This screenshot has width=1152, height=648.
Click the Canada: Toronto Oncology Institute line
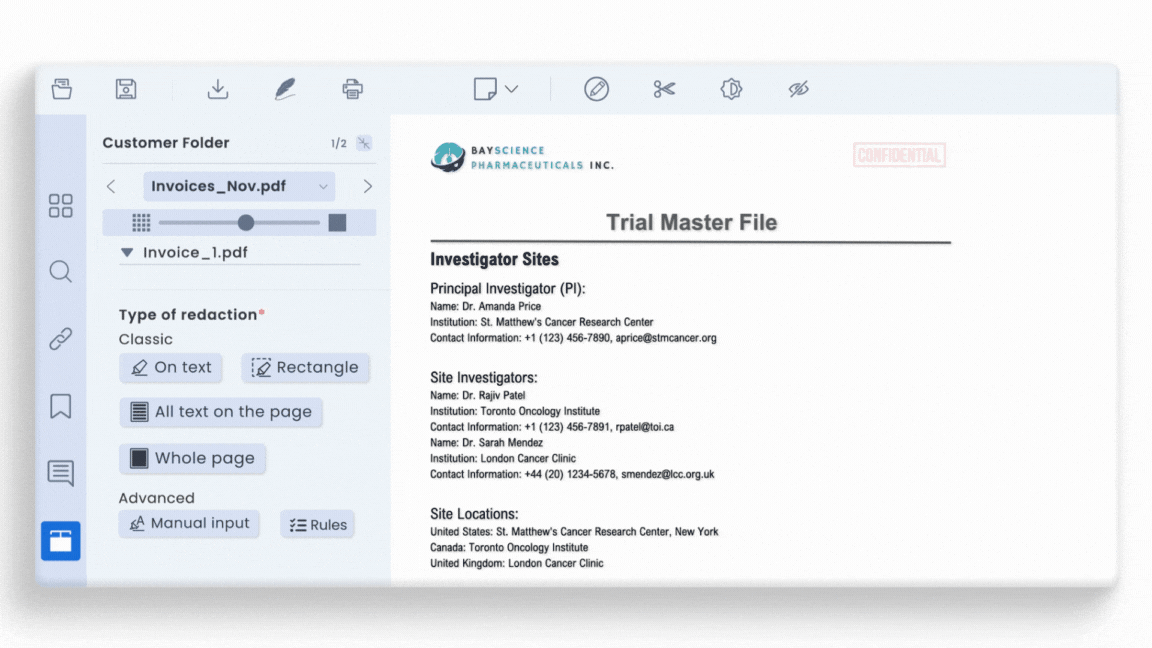(x=509, y=547)
